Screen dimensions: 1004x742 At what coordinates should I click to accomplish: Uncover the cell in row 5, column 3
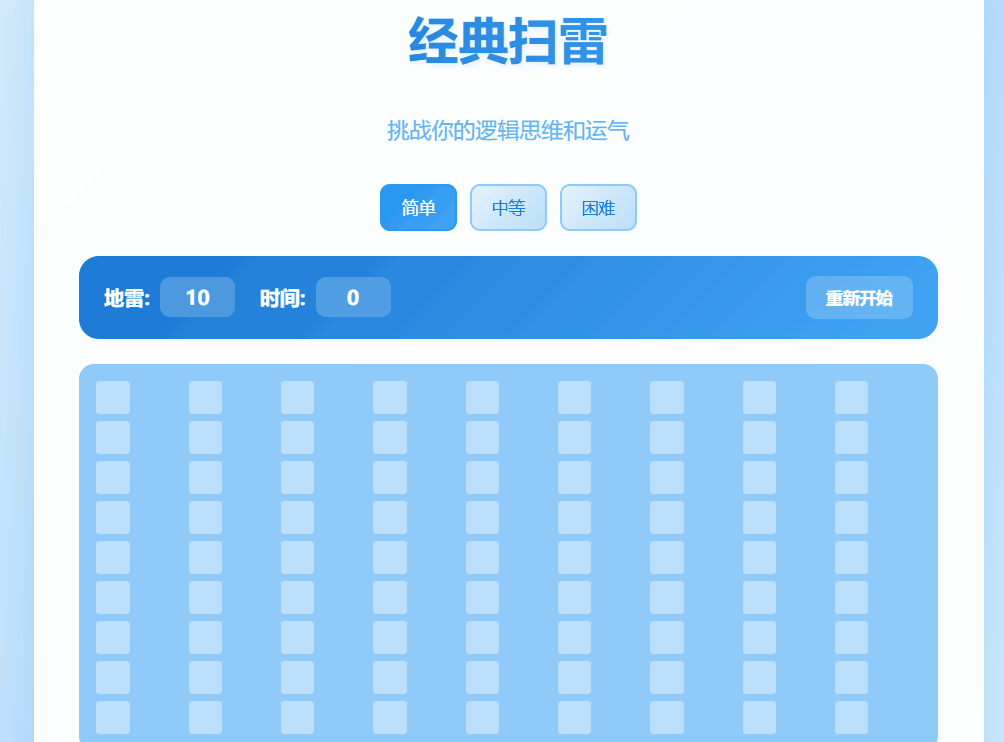click(x=298, y=558)
